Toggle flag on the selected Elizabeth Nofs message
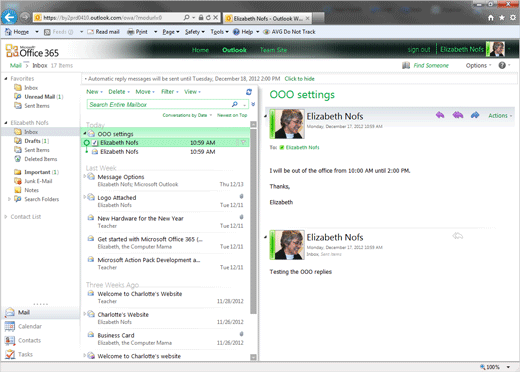 (x=243, y=143)
